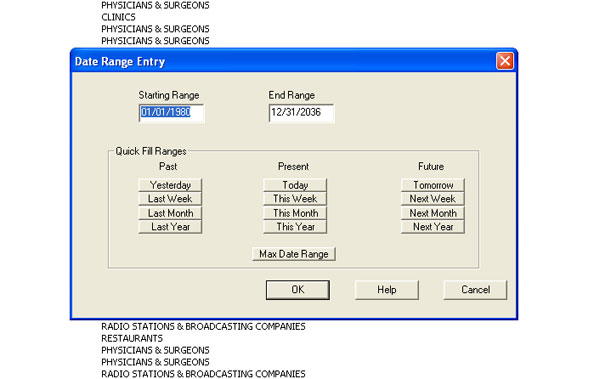This screenshot has height=379, width=594.
Task: Confirm the dialog with OK
Action: [x=298, y=290]
